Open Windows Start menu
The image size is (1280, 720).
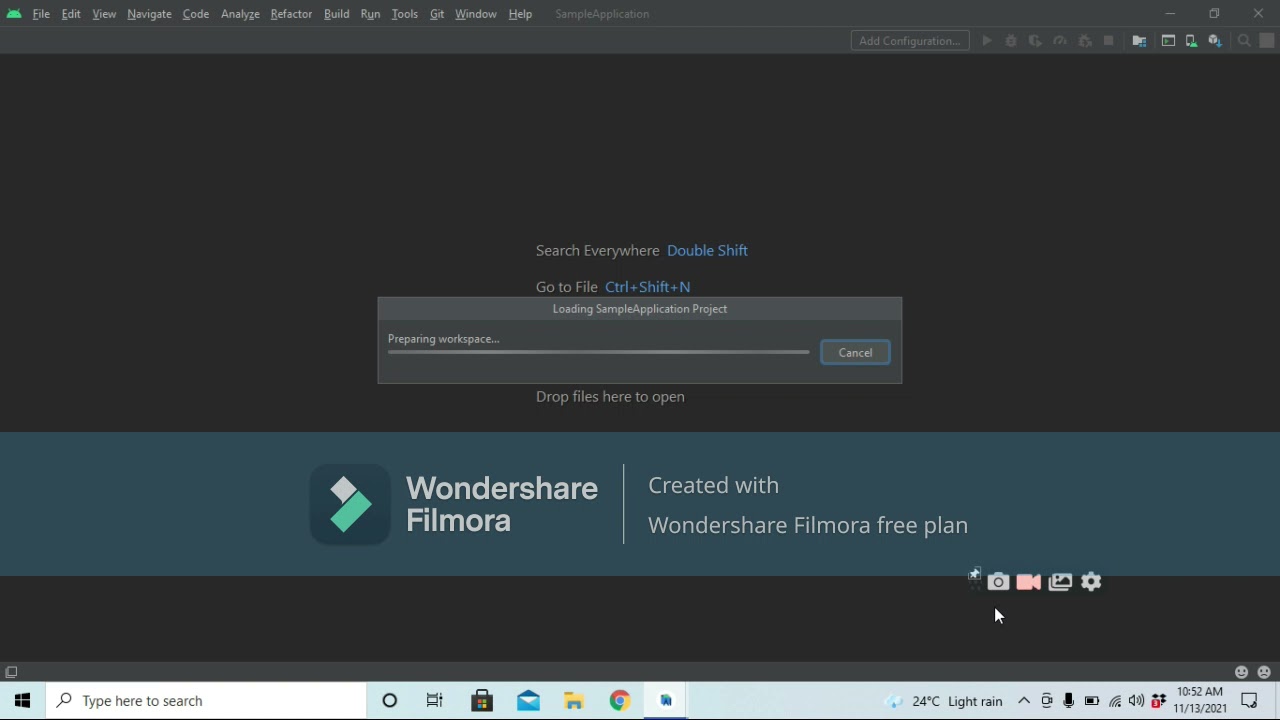22,701
